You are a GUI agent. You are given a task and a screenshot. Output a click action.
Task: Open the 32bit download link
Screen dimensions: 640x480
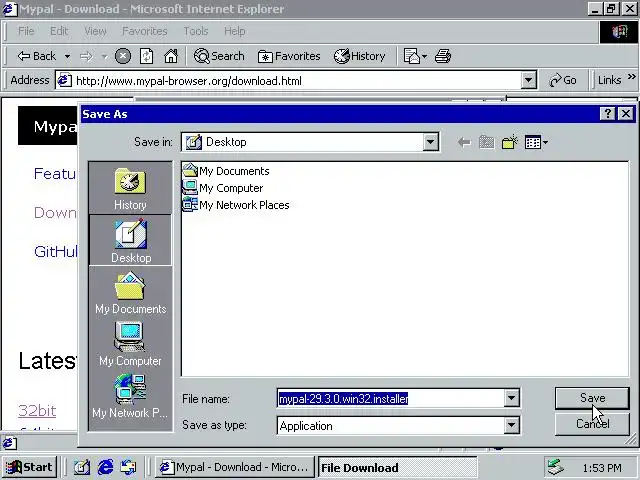[x=37, y=410]
